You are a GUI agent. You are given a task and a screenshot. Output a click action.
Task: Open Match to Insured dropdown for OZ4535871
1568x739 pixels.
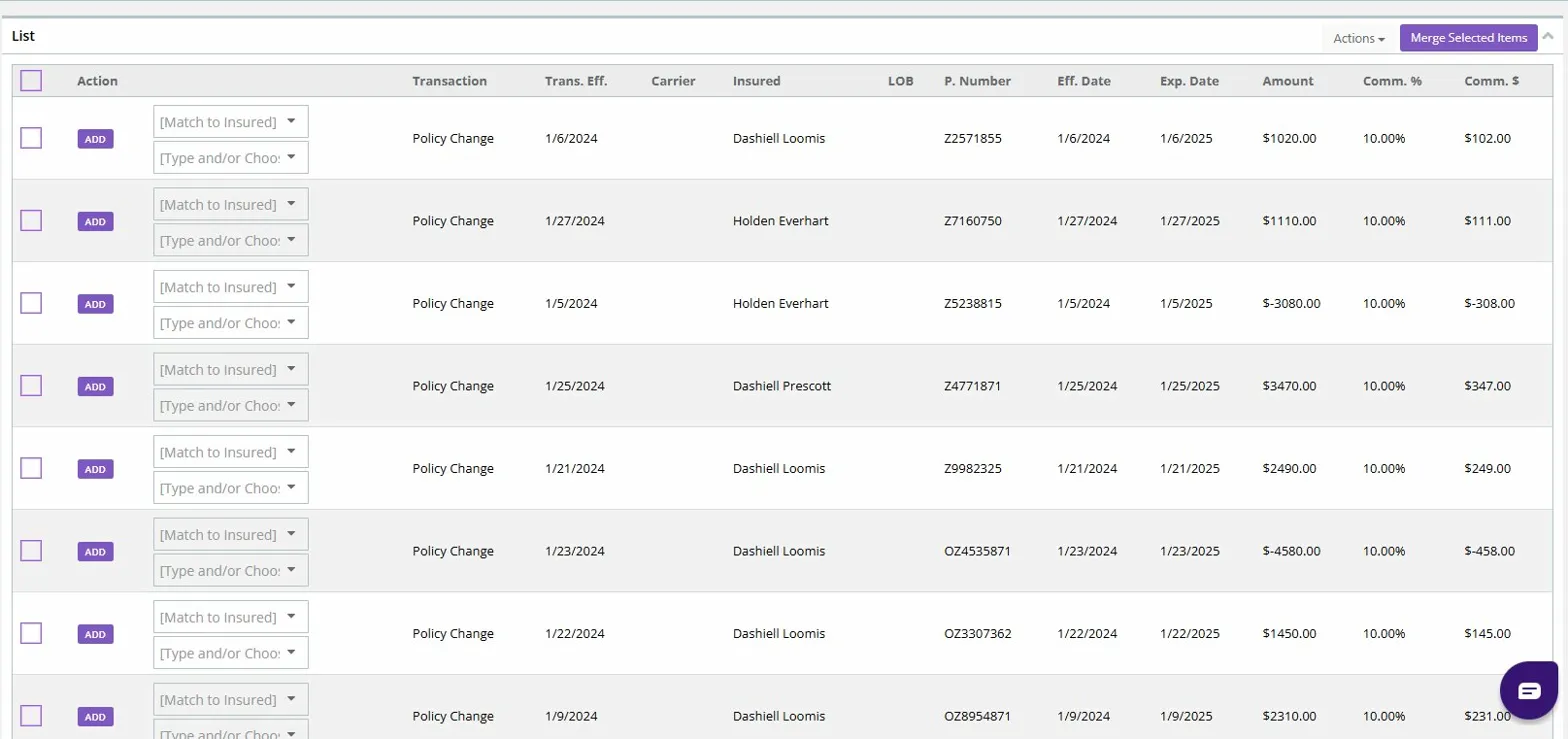click(231, 534)
